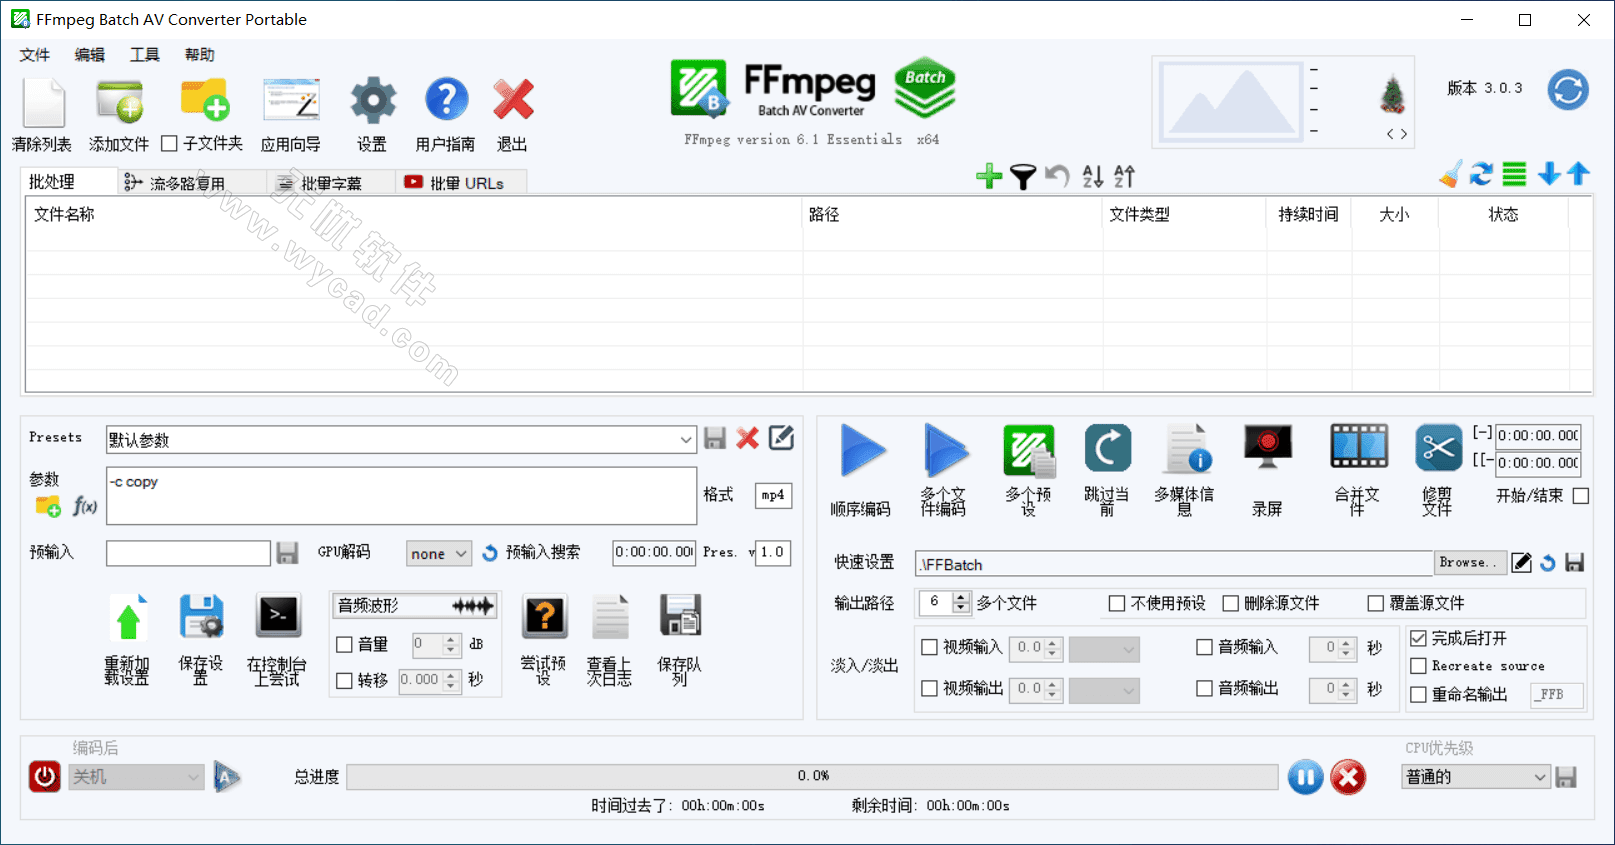Click the 添加文件 add files icon
1615x845 pixels.
[x=119, y=102]
